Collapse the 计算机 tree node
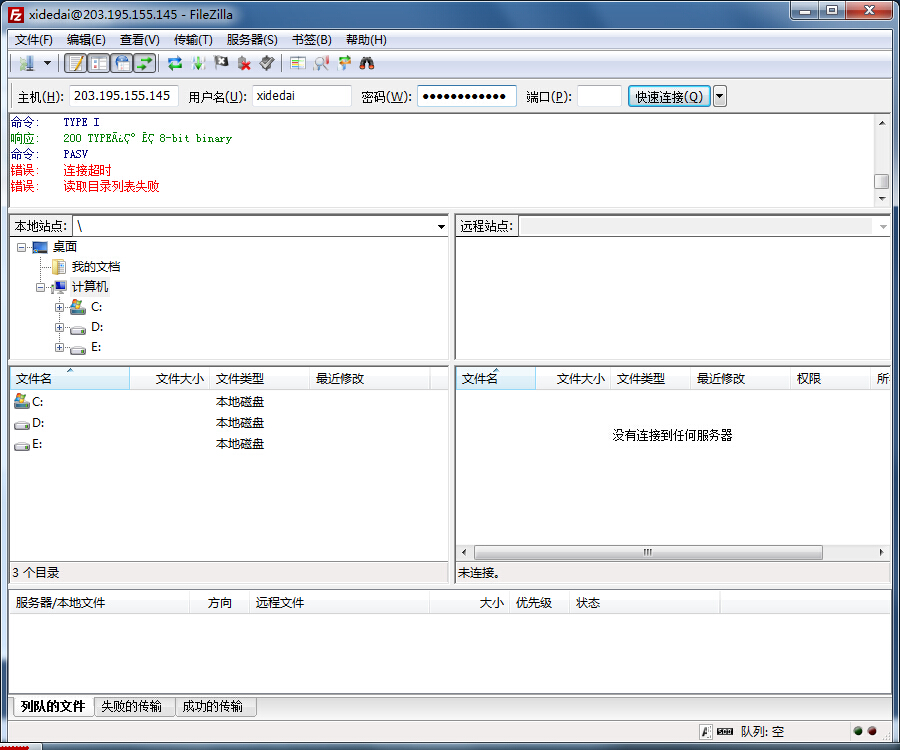This screenshot has height=750, width=900. [40, 287]
